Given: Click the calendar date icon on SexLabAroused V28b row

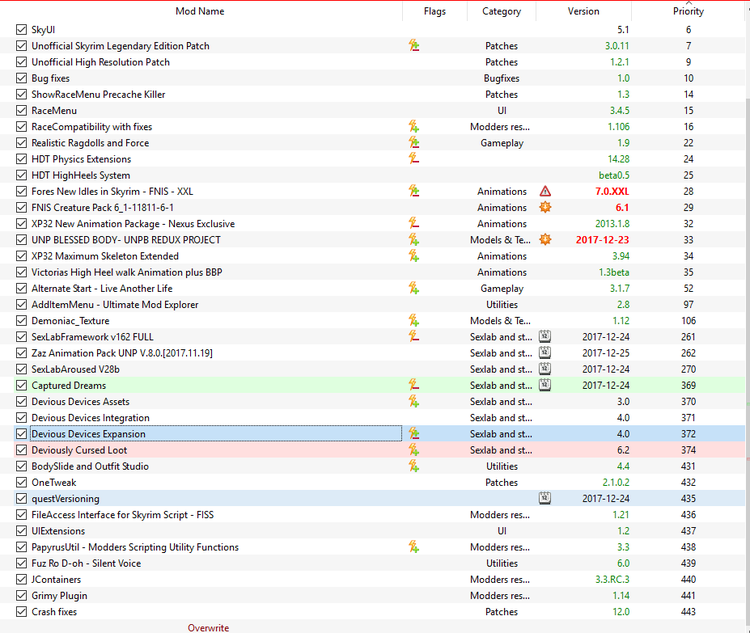Looking at the screenshot, I should point(545,369).
